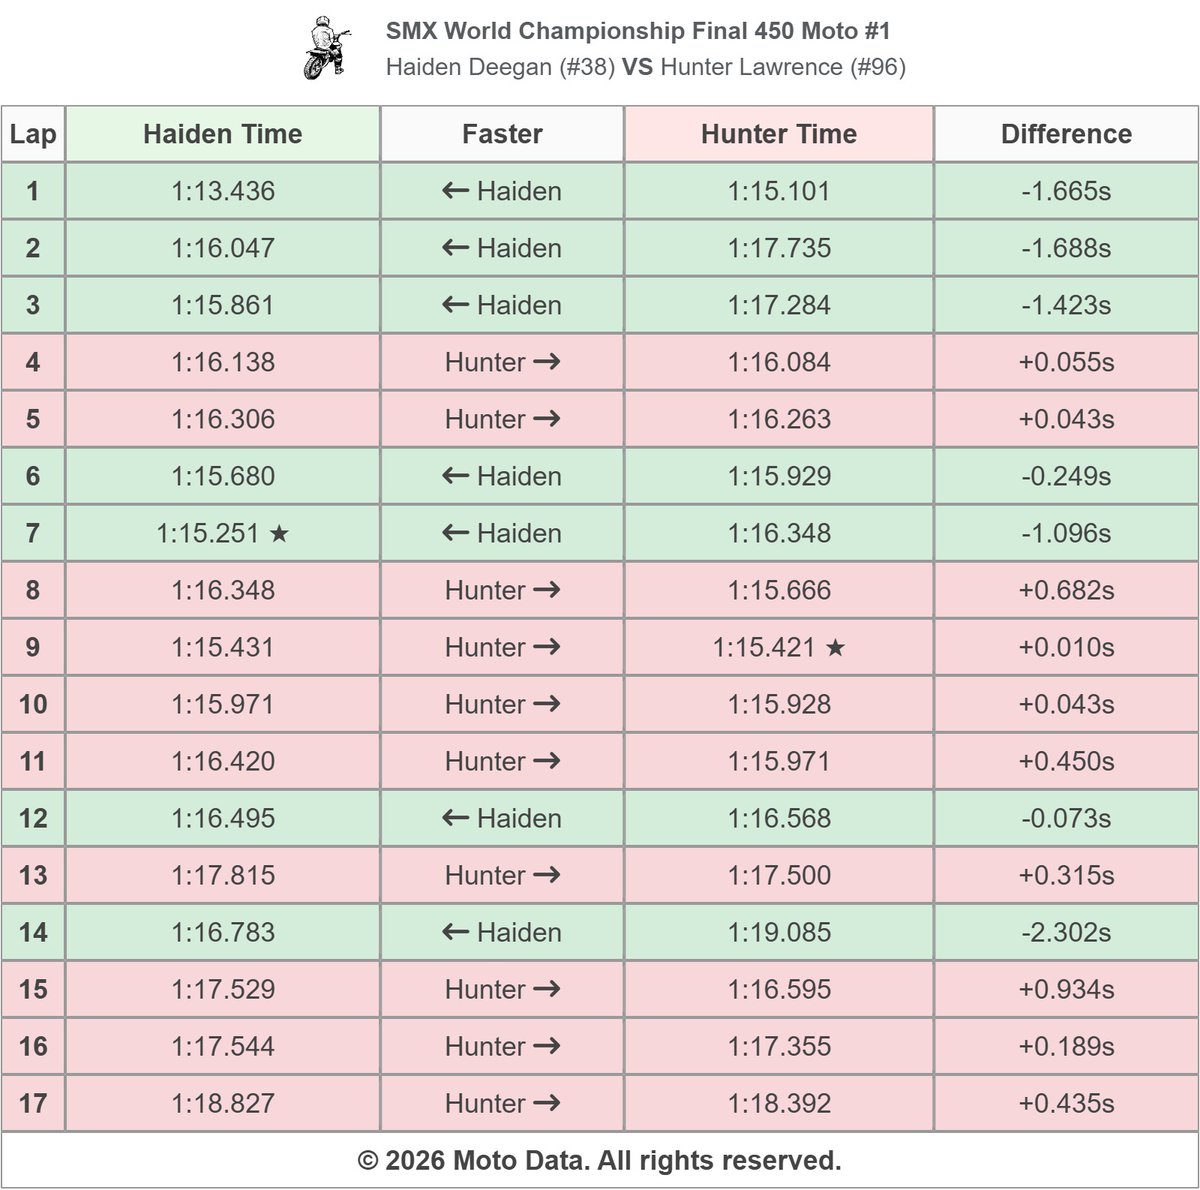Click the right arrow in lap 17 Faster cell
This screenshot has width=1200, height=1190.
pos(547,1103)
